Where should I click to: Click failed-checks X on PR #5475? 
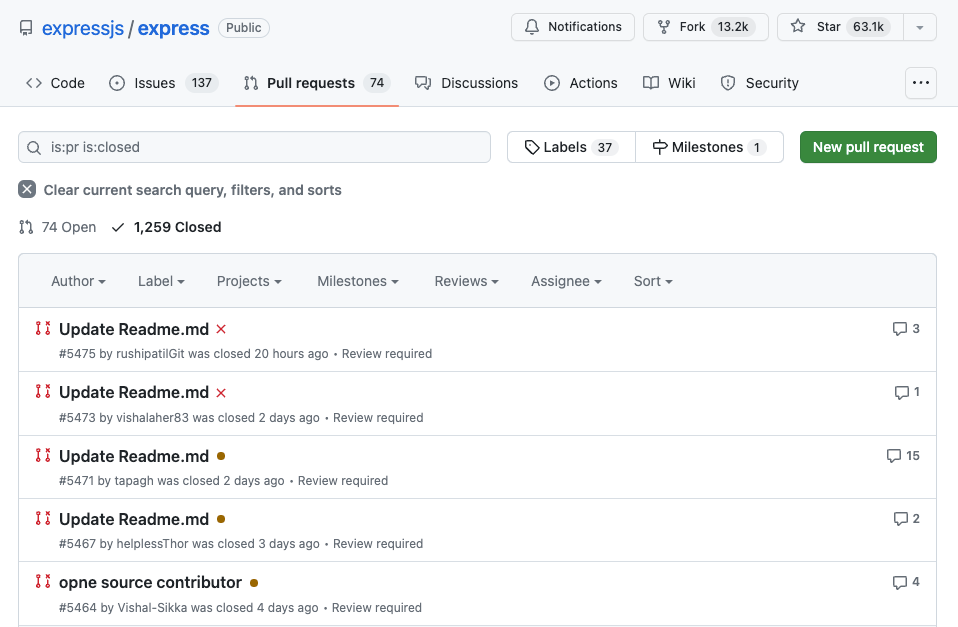(221, 329)
